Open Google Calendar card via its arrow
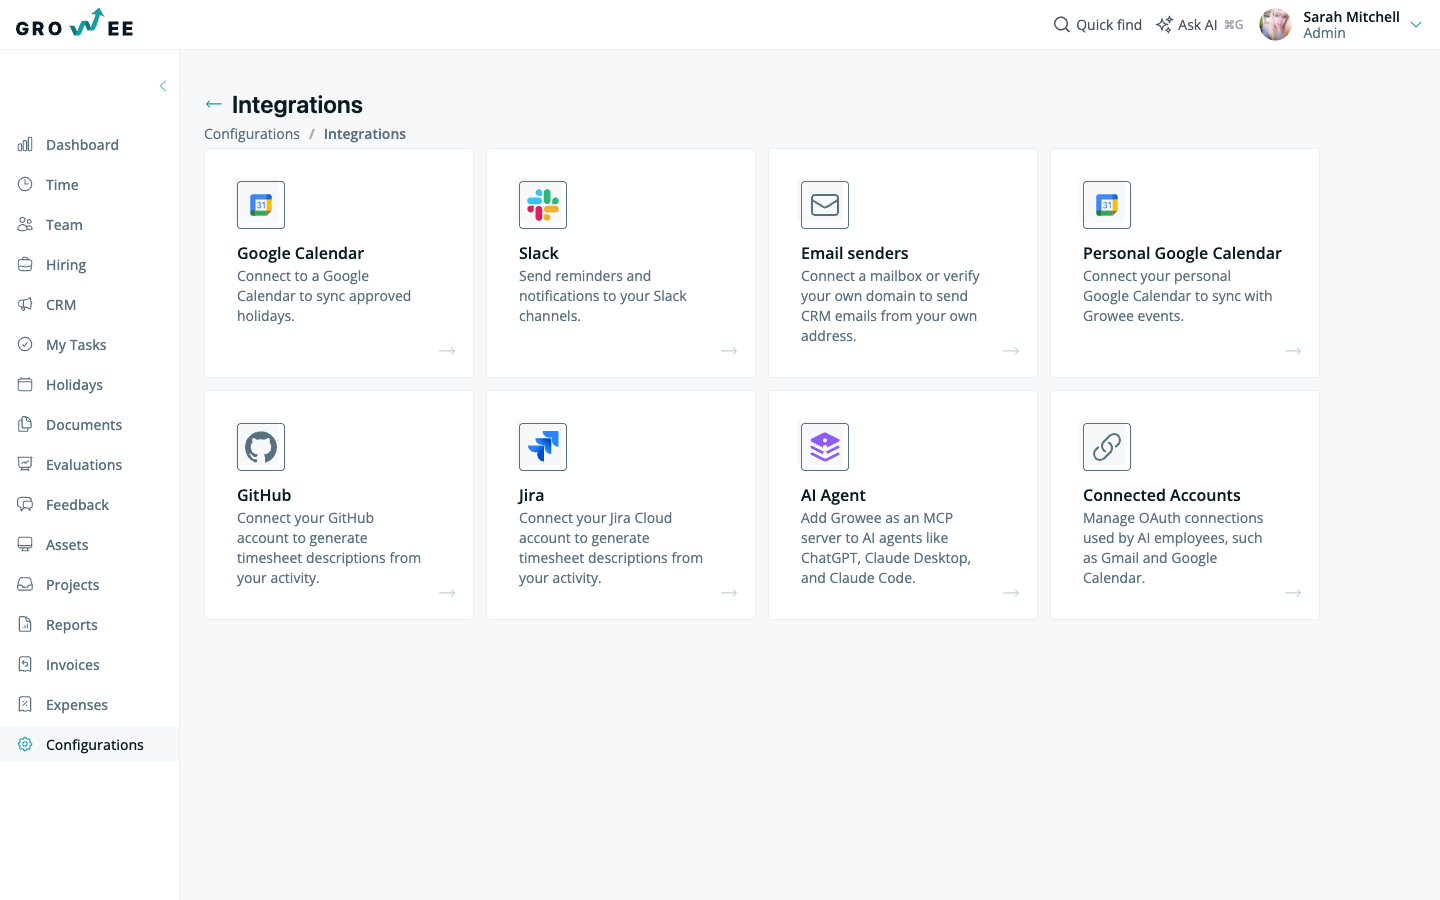Image resolution: width=1440 pixels, height=900 pixels. click(447, 351)
